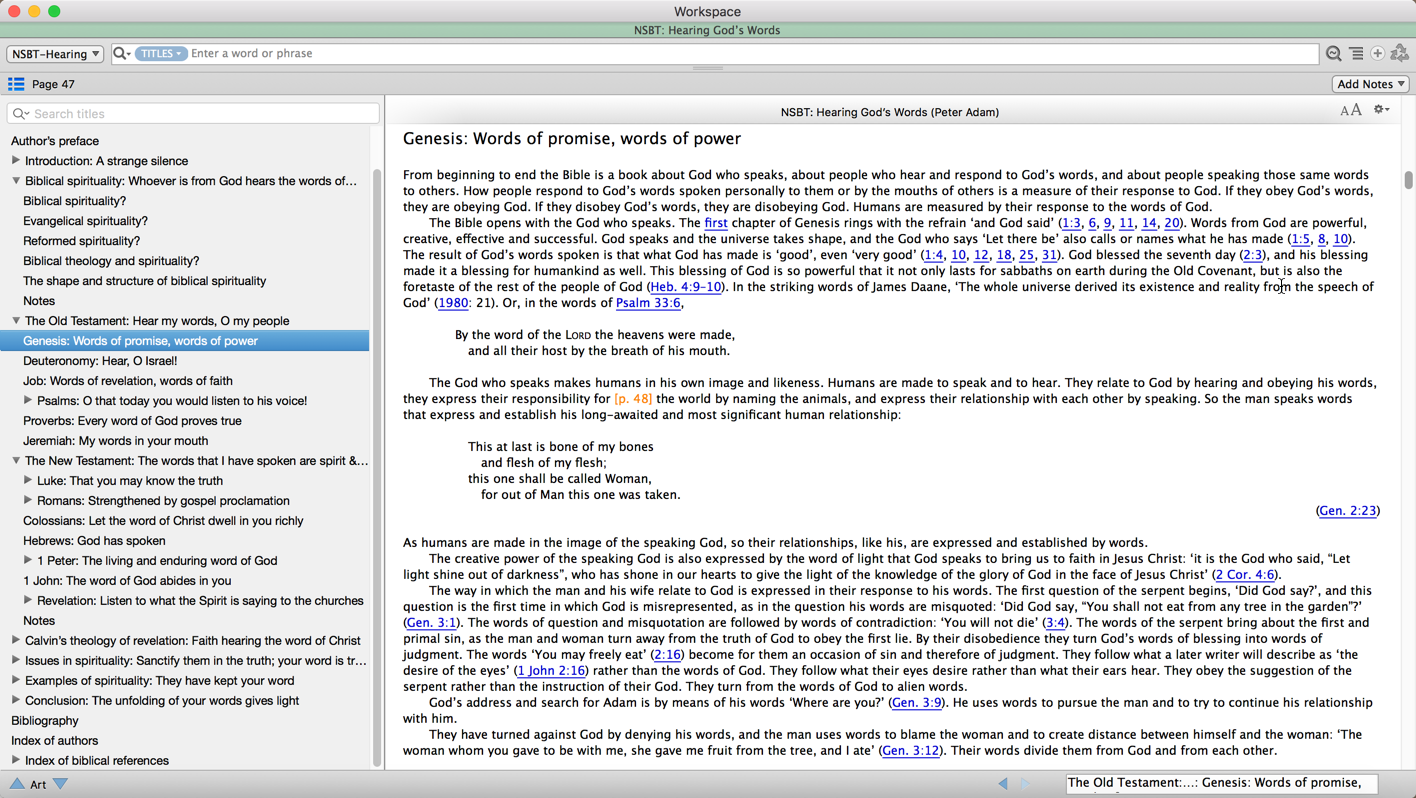Open the TITLES search field dropdown
Viewport: 1416px width, 798px height.
point(160,54)
